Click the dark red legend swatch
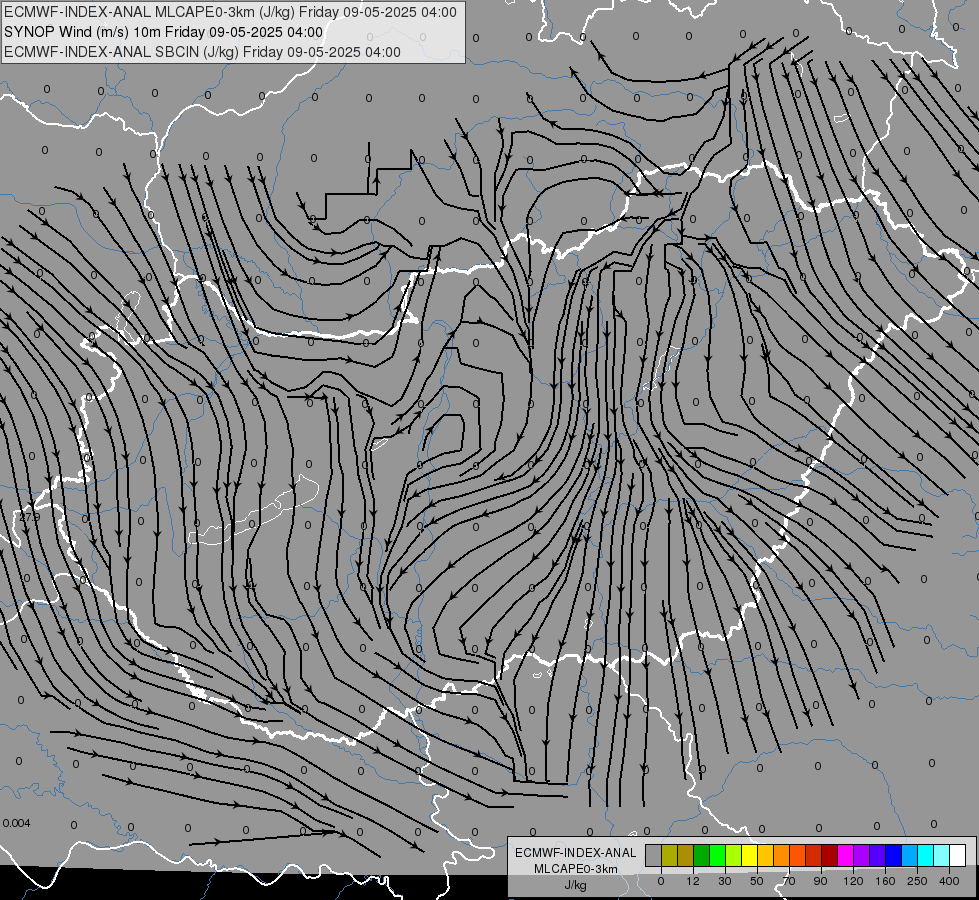Screen dimensions: 979x900 point(829,856)
